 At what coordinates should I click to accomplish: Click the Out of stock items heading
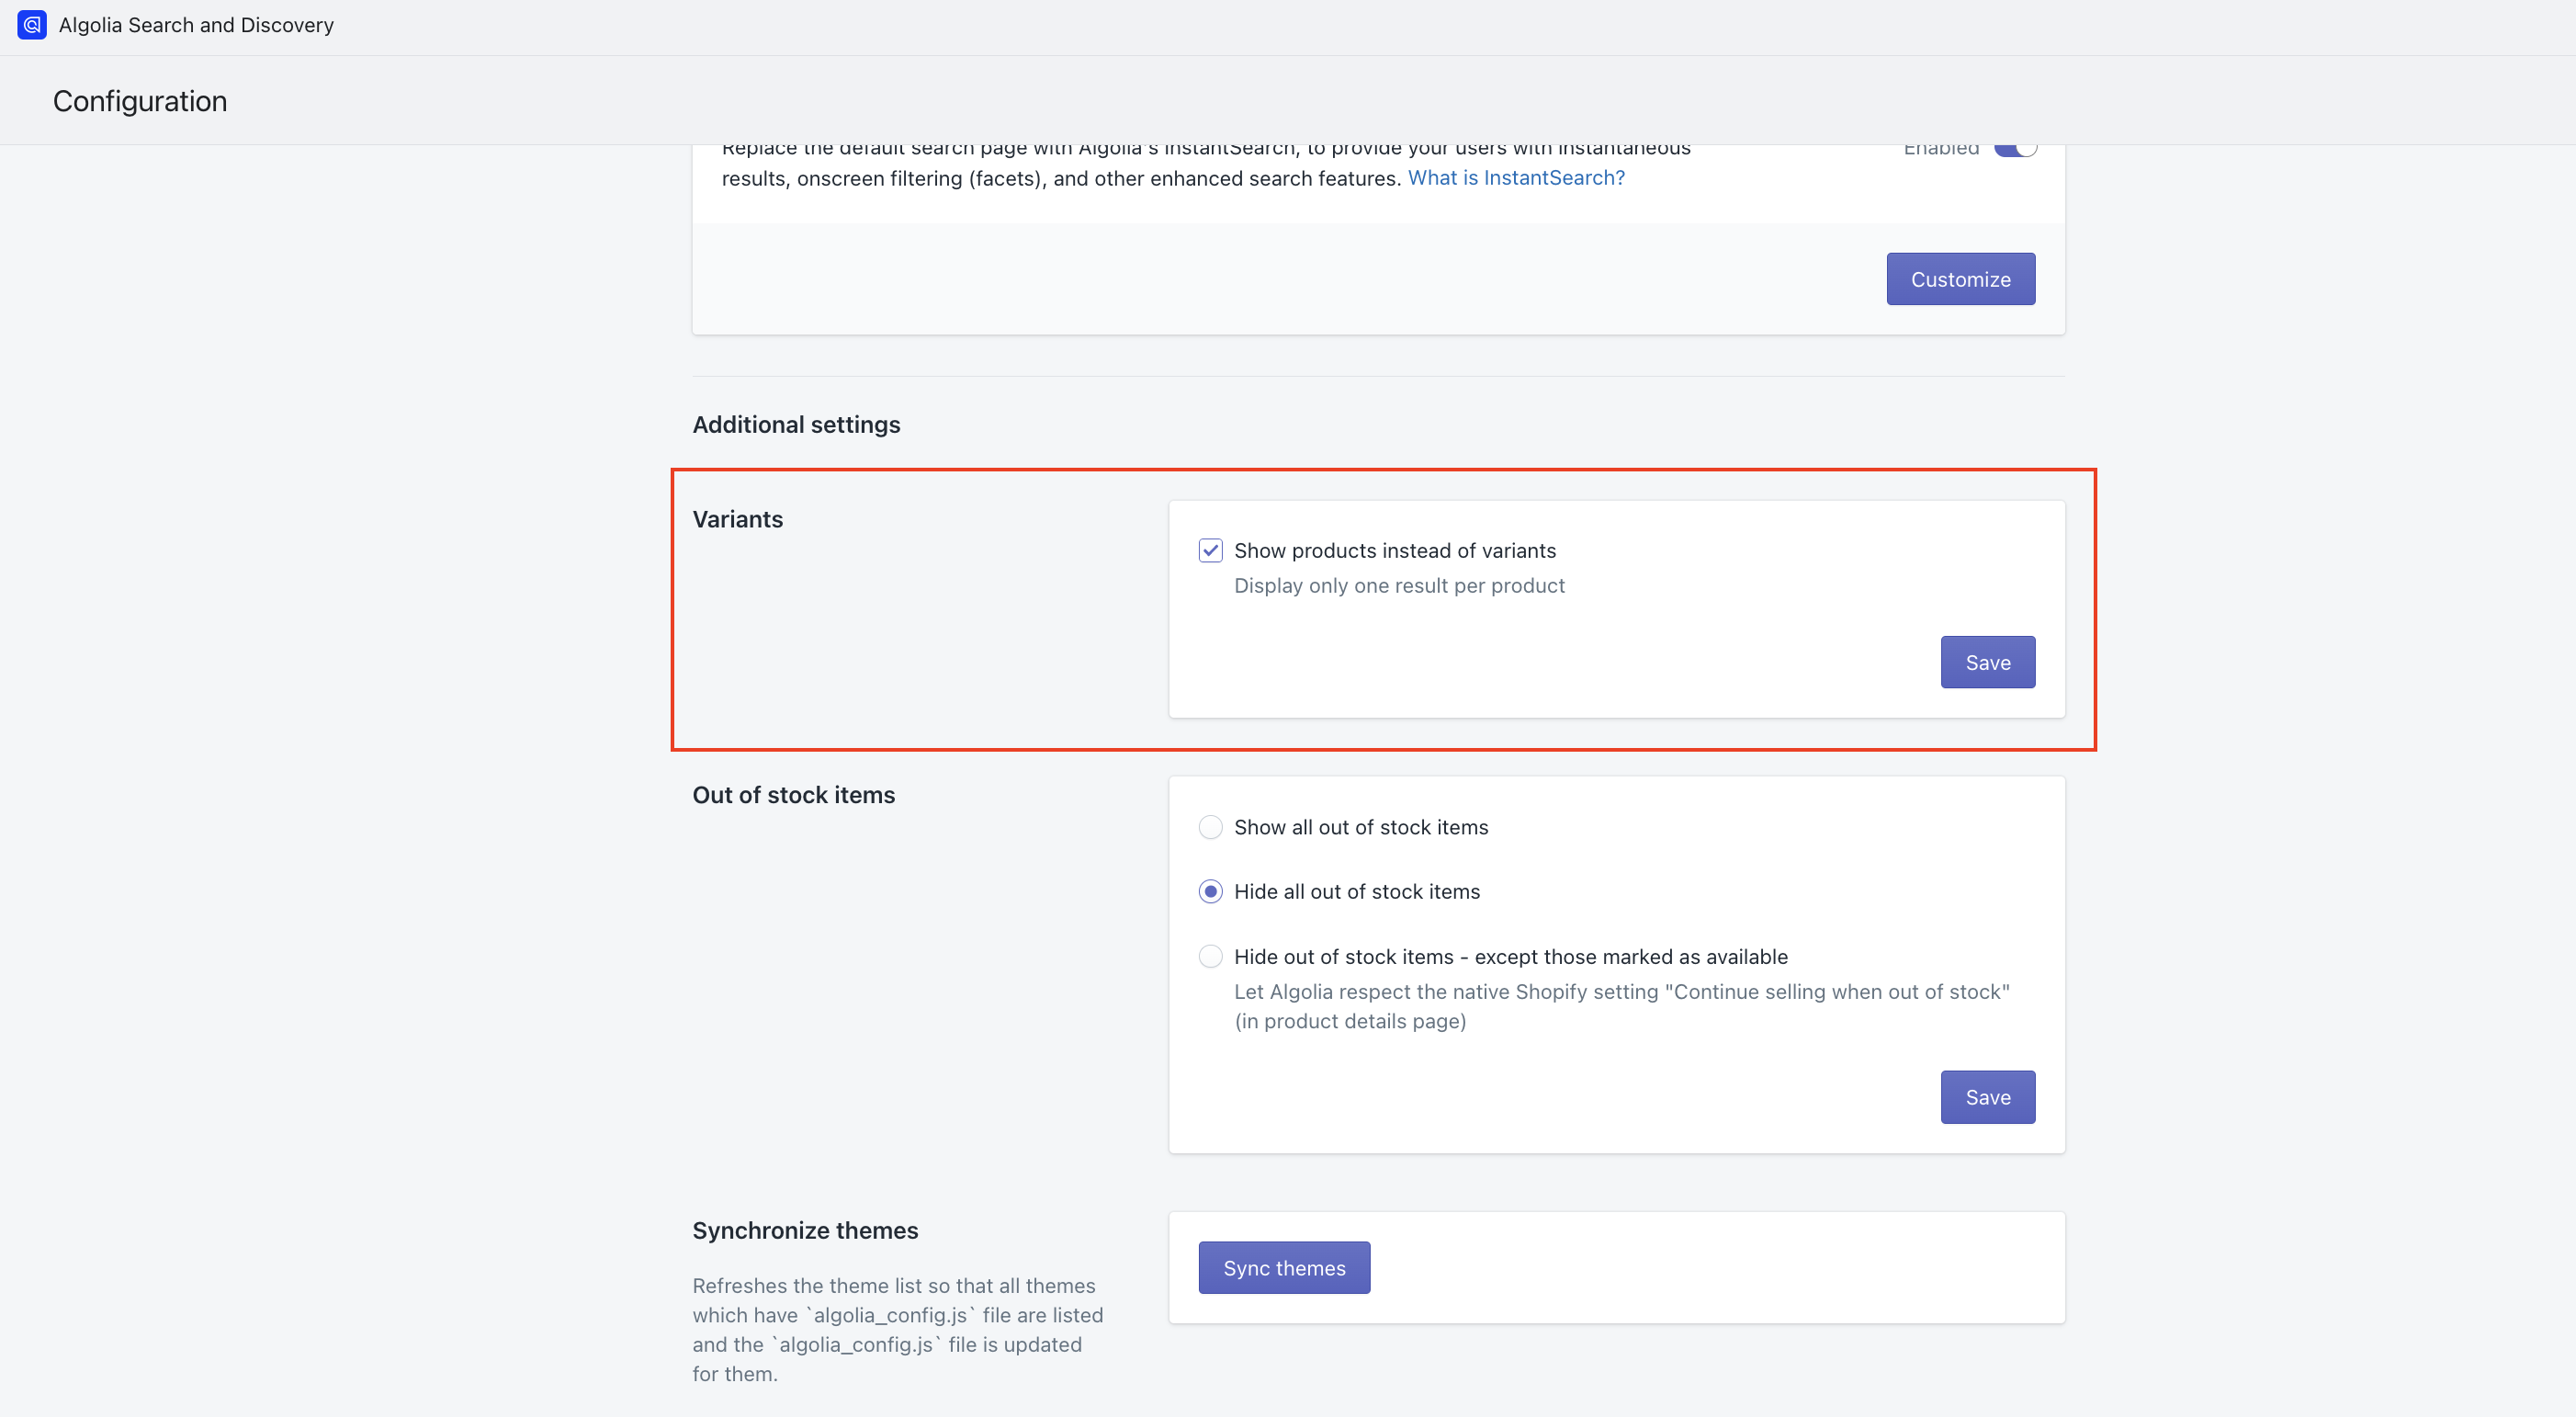pos(794,795)
